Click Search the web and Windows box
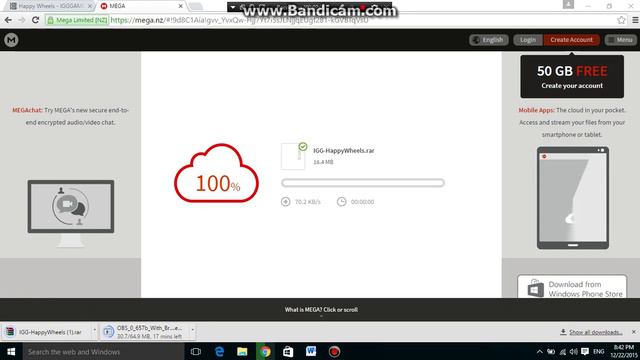The width and height of the screenshot is (640, 360). [x=103, y=351]
